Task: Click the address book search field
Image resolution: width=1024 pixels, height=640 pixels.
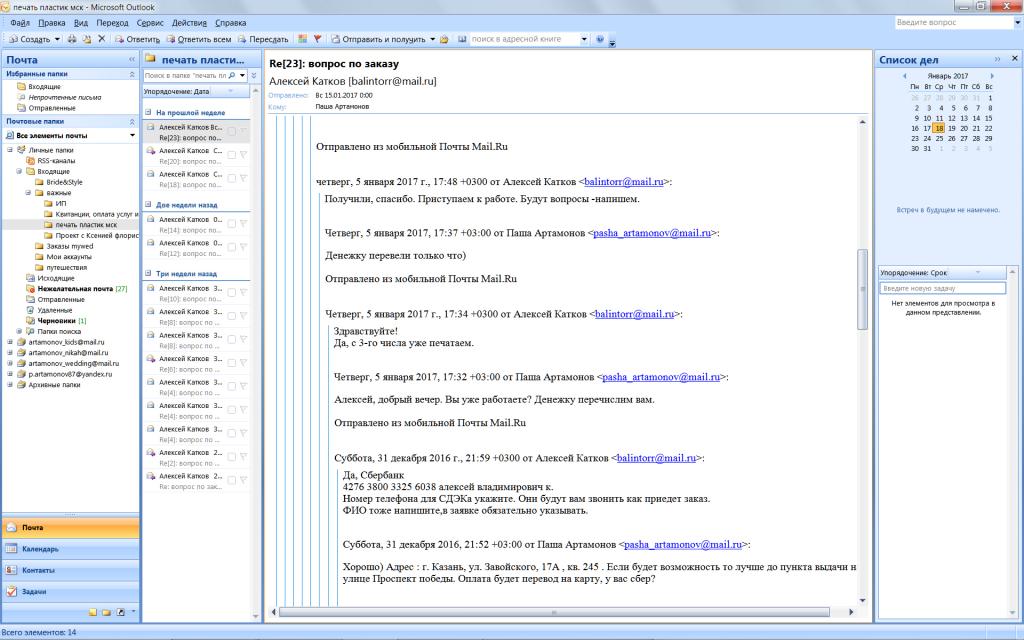Action: pyautogui.click(x=524, y=39)
